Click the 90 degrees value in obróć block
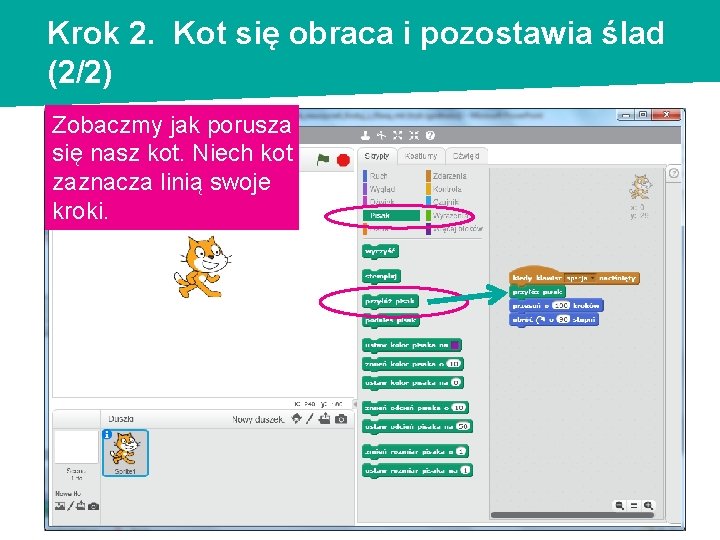The image size is (720, 540). (563, 319)
